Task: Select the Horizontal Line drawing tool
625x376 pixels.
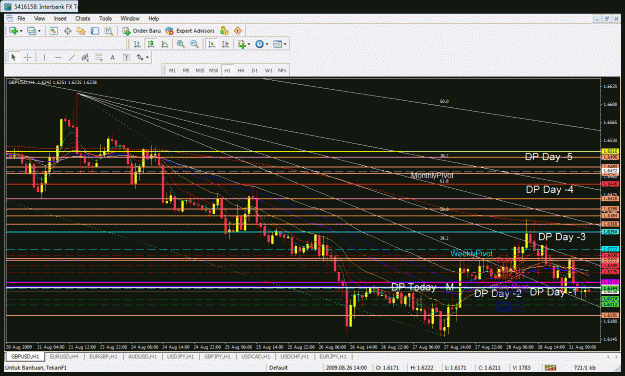Action: [58, 57]
